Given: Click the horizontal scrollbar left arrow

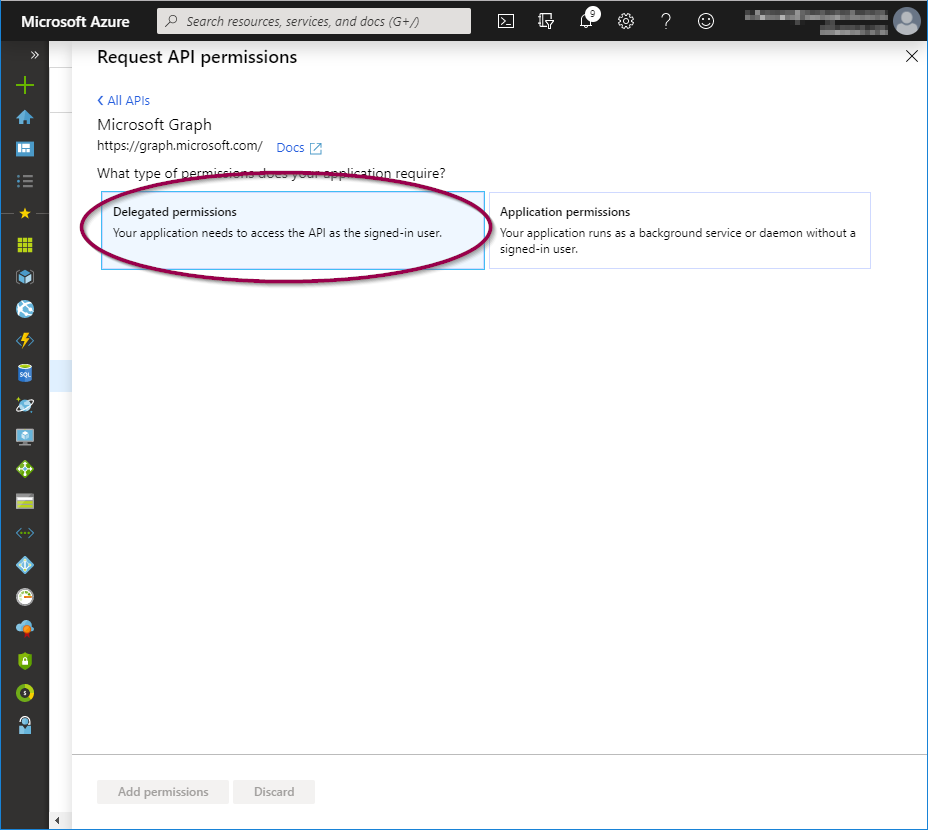Looking at the screenshot, I should coord(57,820).
